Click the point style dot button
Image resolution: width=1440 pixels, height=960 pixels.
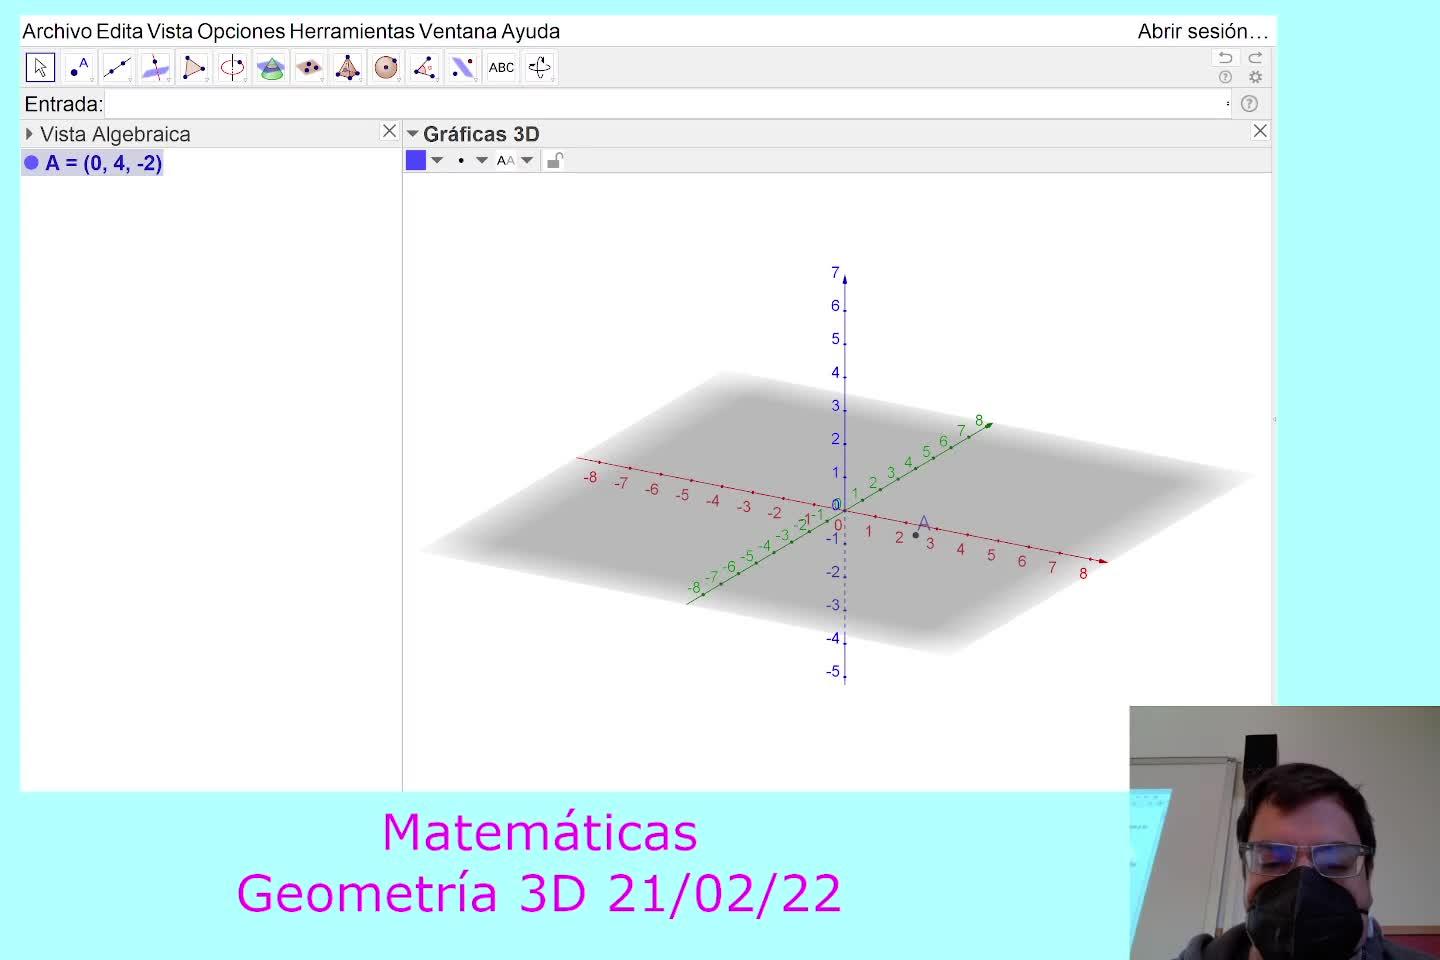click(x=461, y=160)
